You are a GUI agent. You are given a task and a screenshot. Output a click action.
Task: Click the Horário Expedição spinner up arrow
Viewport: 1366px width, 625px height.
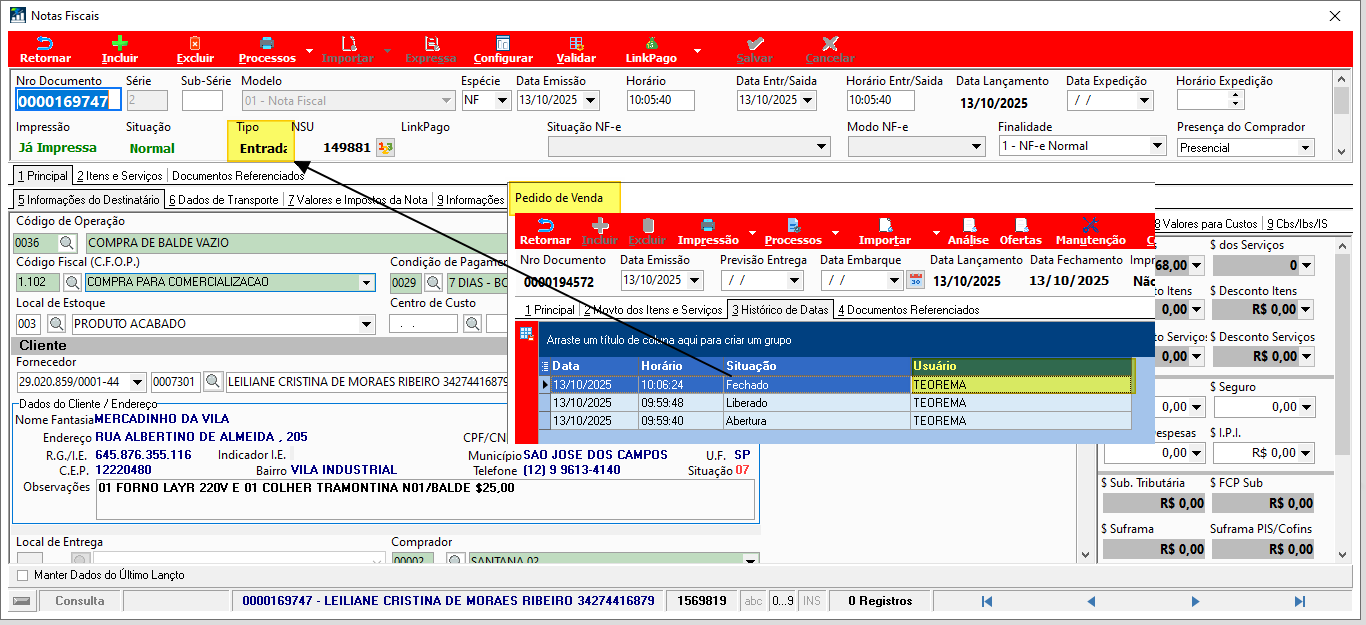[x=1234, y=95]
